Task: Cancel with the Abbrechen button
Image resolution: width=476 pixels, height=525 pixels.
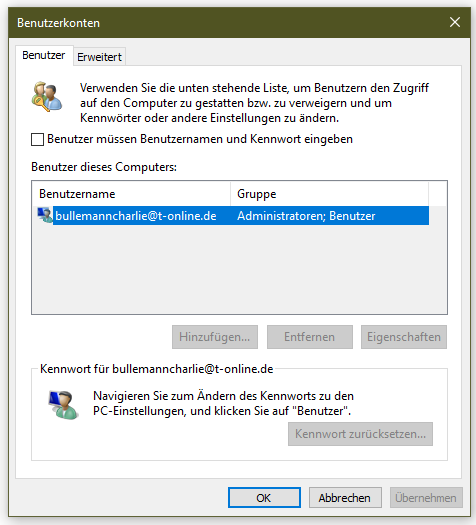Action: point(345,498)
